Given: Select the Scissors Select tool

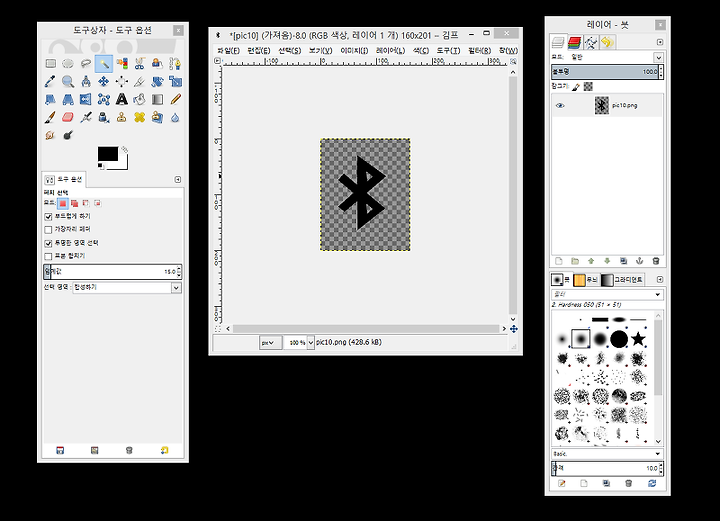Looking at the screenshot, I should point(140,63).
